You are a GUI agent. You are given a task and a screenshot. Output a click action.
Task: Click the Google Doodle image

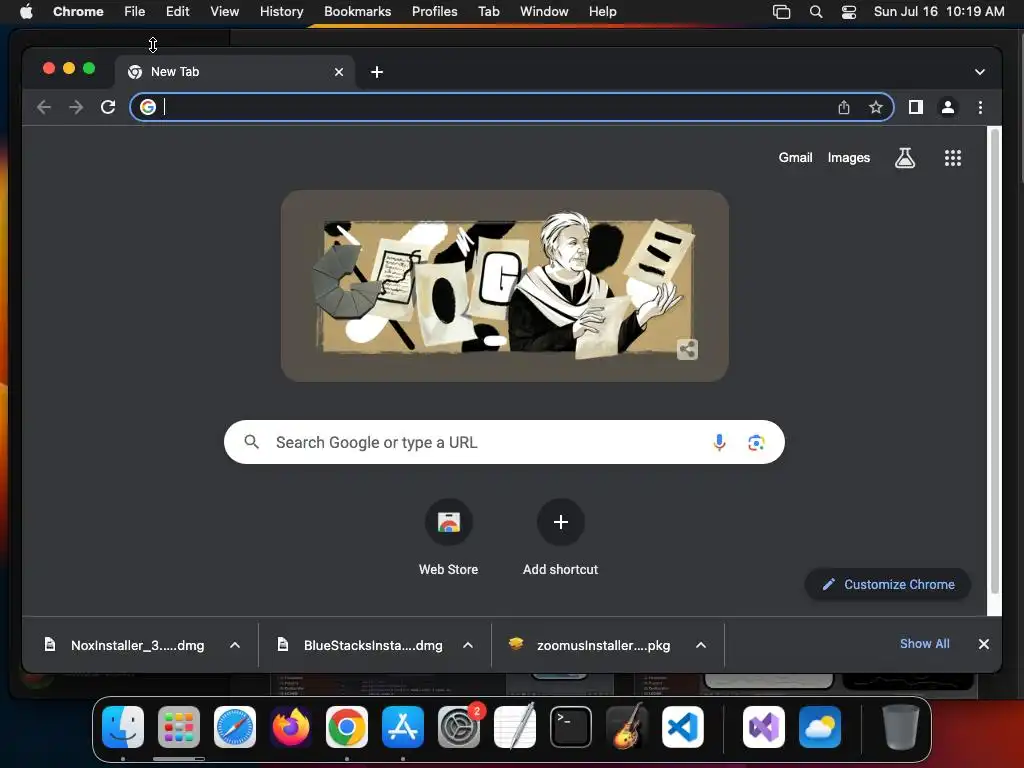tap(505, 286)
